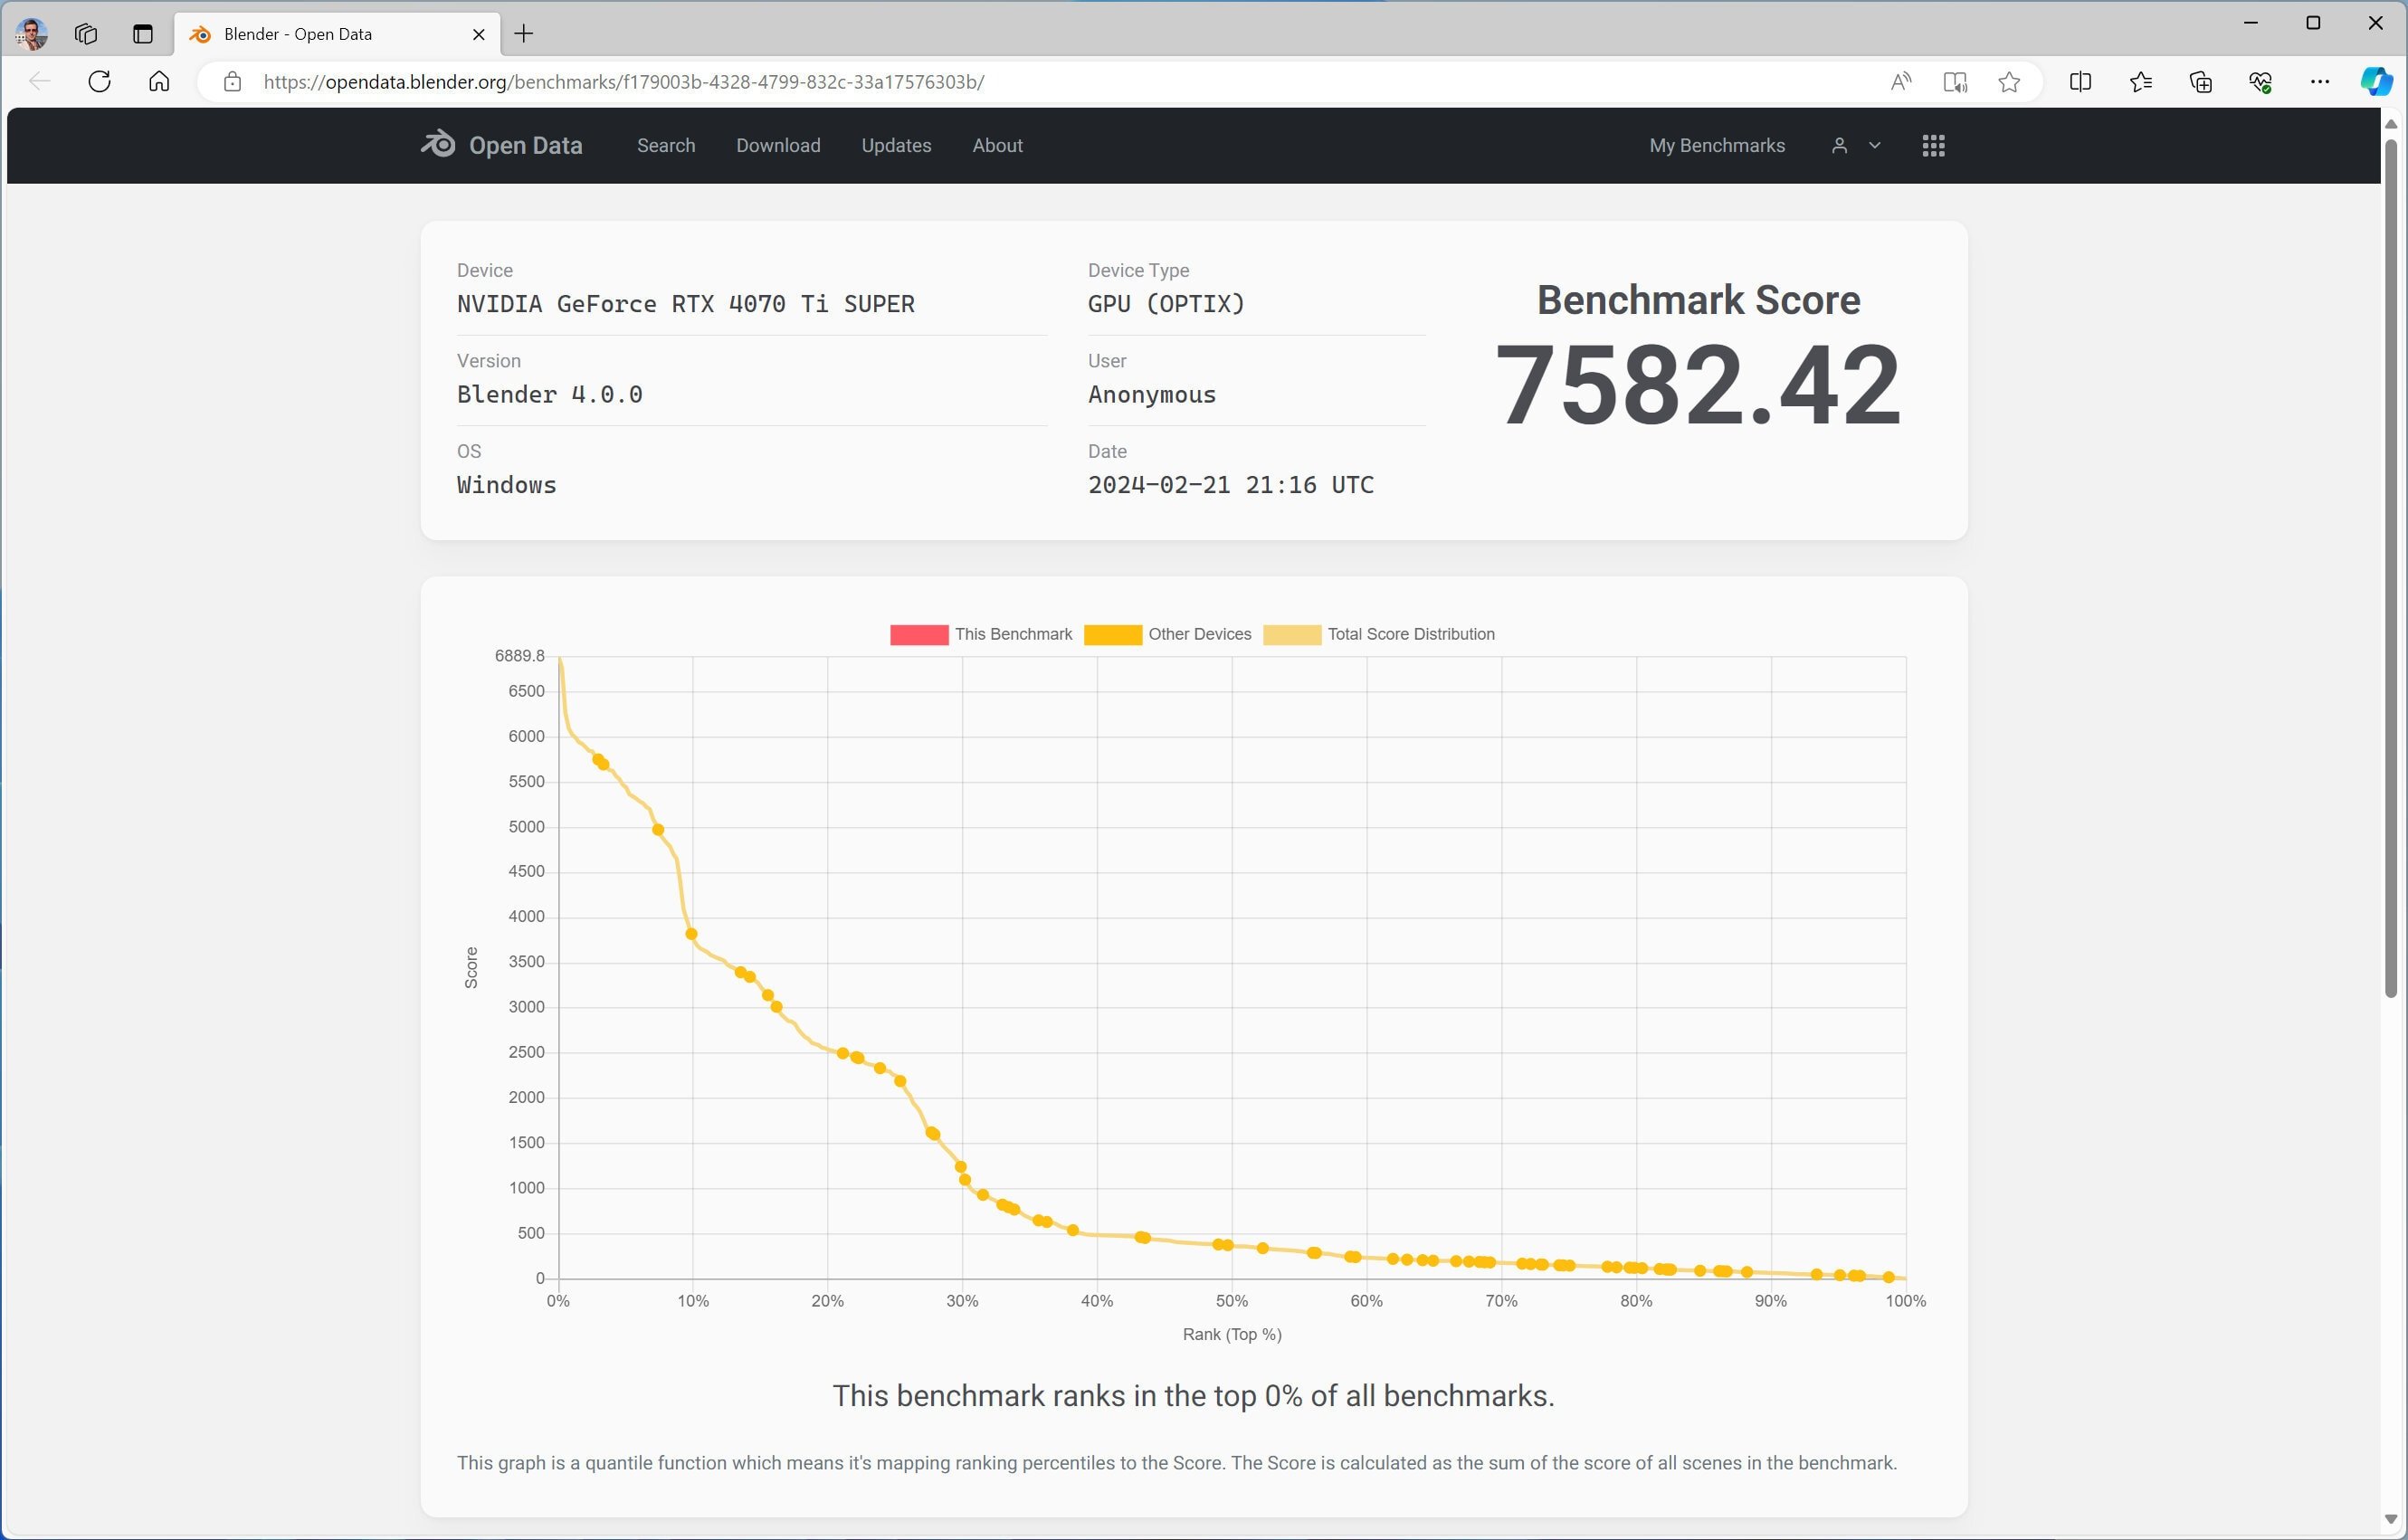2408x1540 pixels.
Task: Click the grid/apps icon top right
Action: (x=1932, y=144)
